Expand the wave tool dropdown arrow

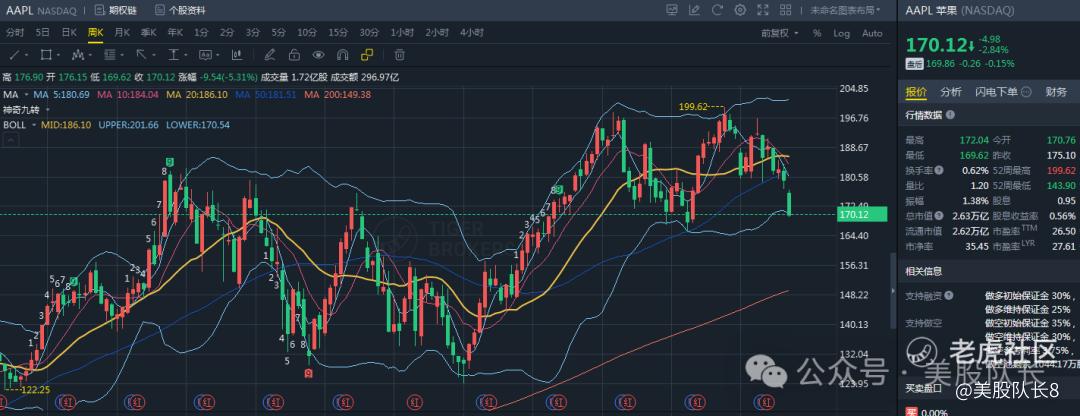click(x=90, y=55)
